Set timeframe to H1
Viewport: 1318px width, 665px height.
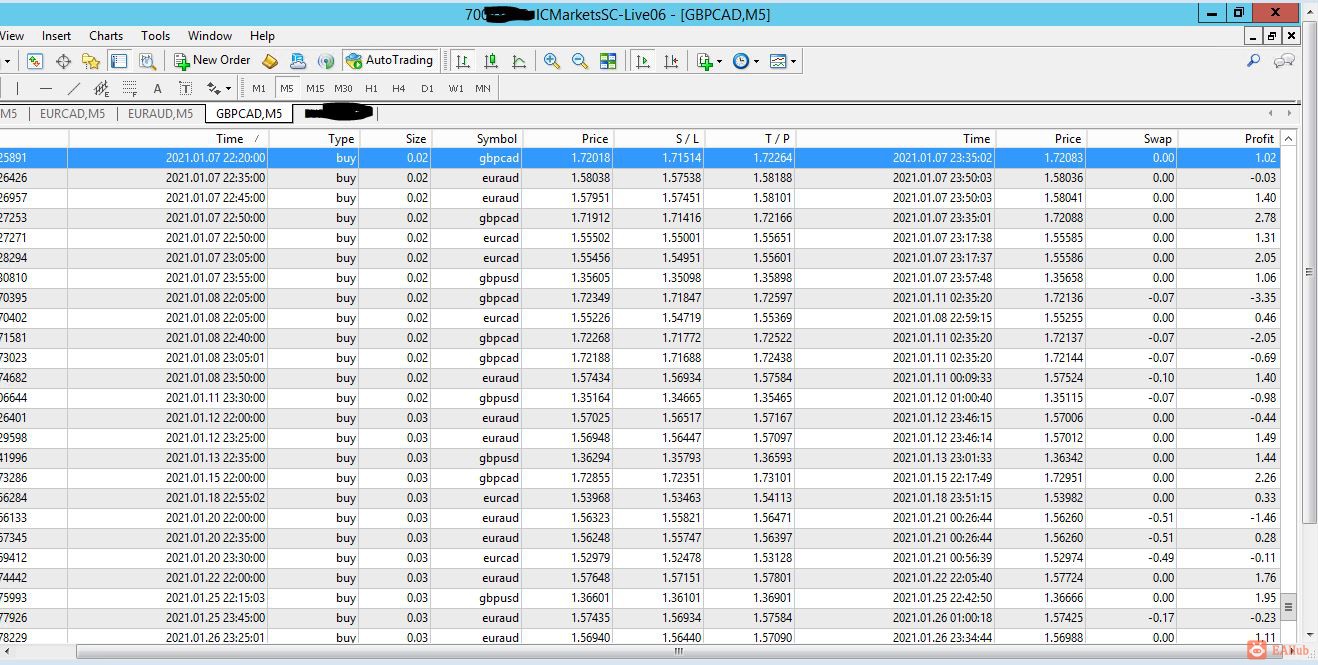click(371, 88)
